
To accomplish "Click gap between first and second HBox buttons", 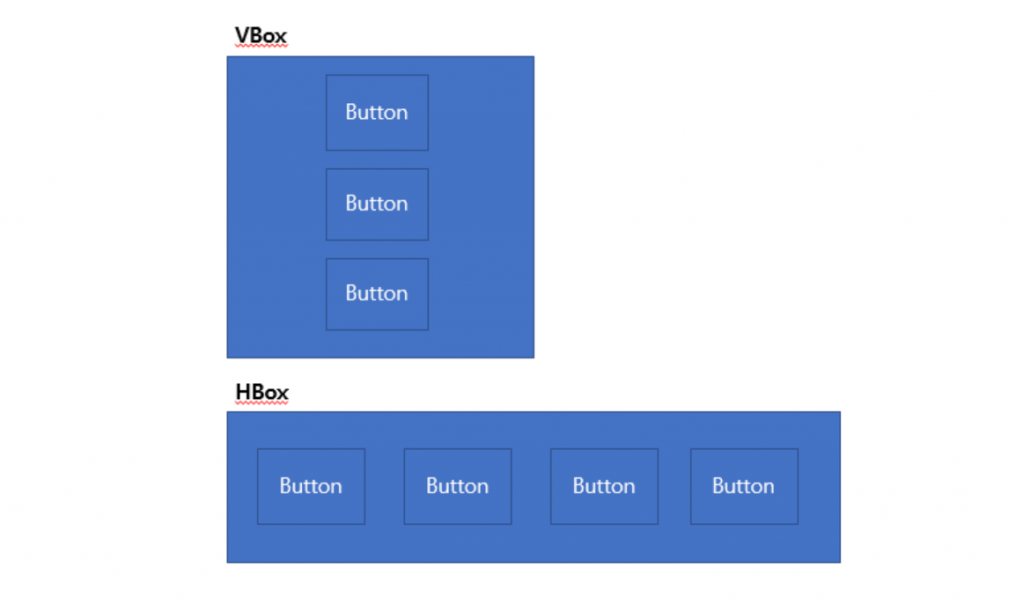I will 384,486.
